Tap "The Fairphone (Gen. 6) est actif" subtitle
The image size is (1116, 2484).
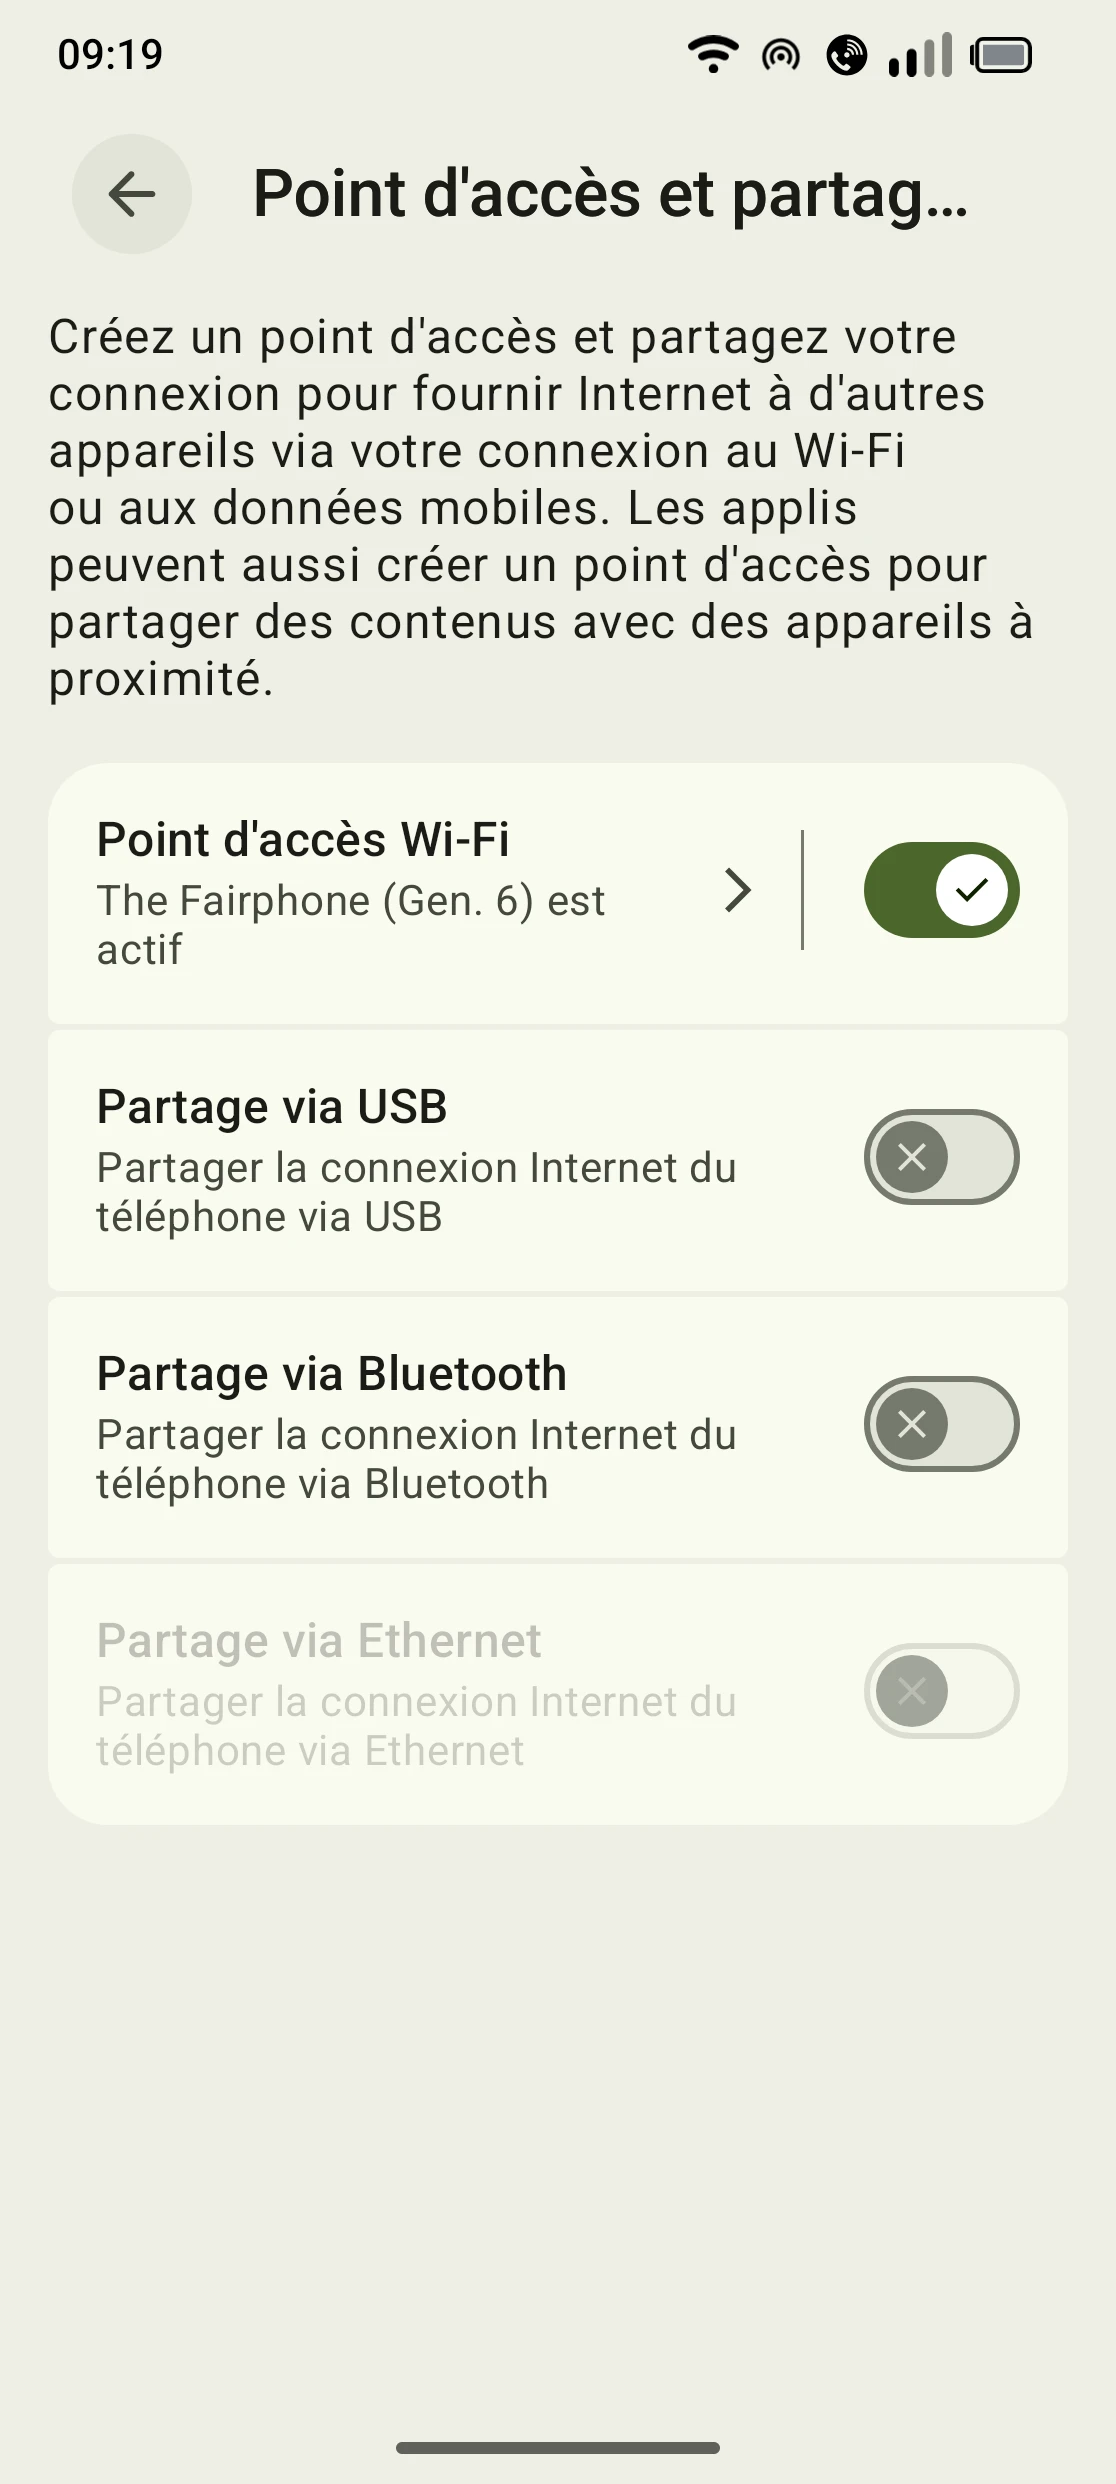pyautogui.click(x=350, y=925)
